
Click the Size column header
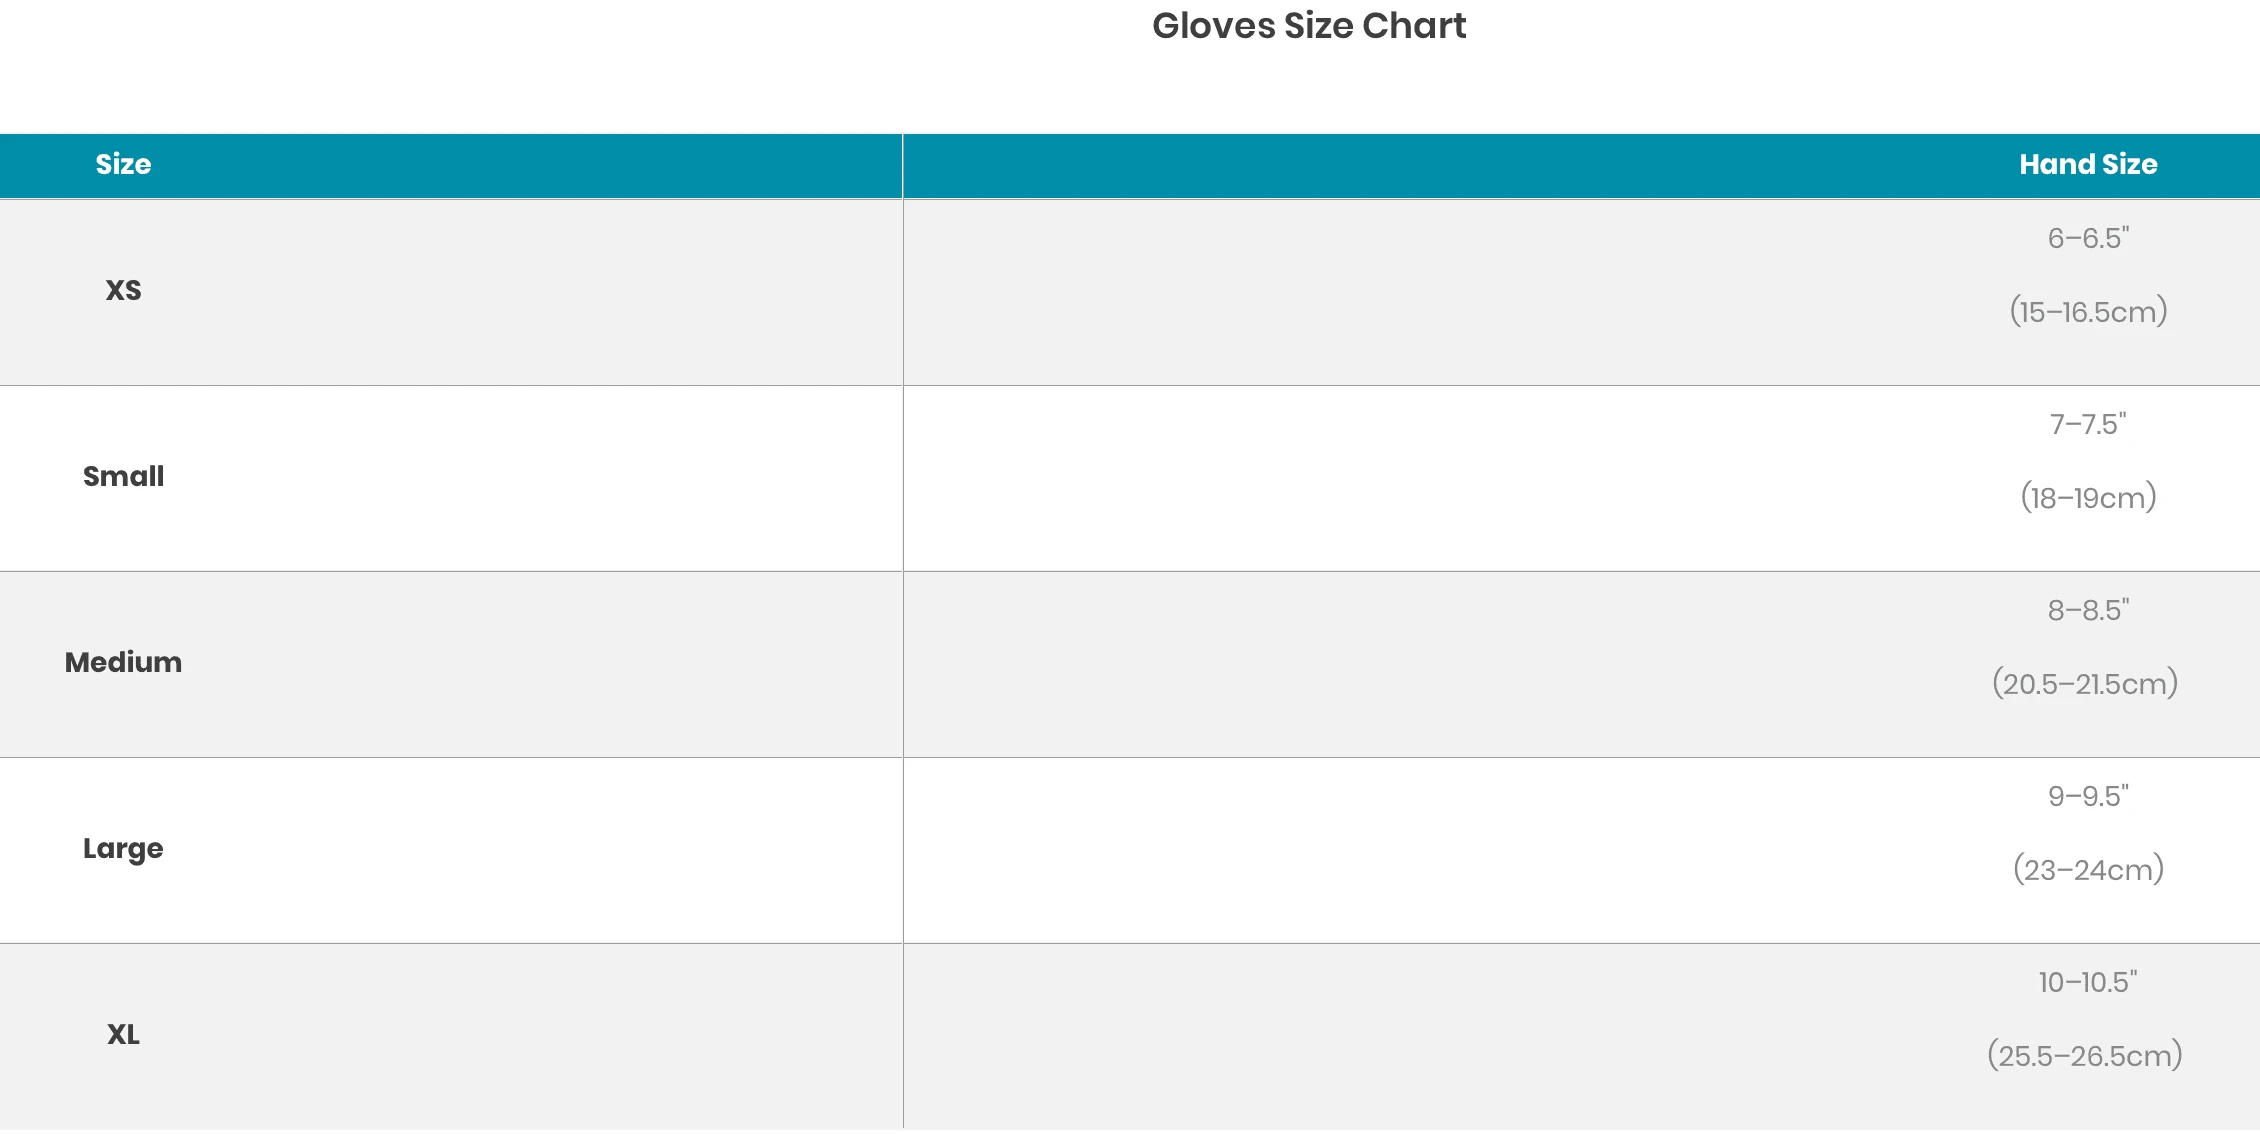tap(123, 164)
